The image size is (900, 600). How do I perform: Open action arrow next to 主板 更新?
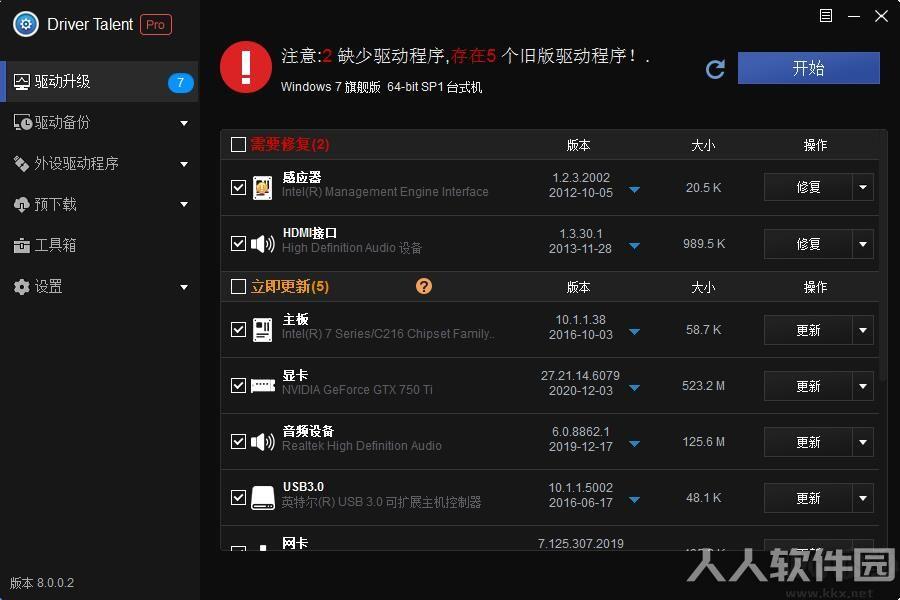pos(863,330)
